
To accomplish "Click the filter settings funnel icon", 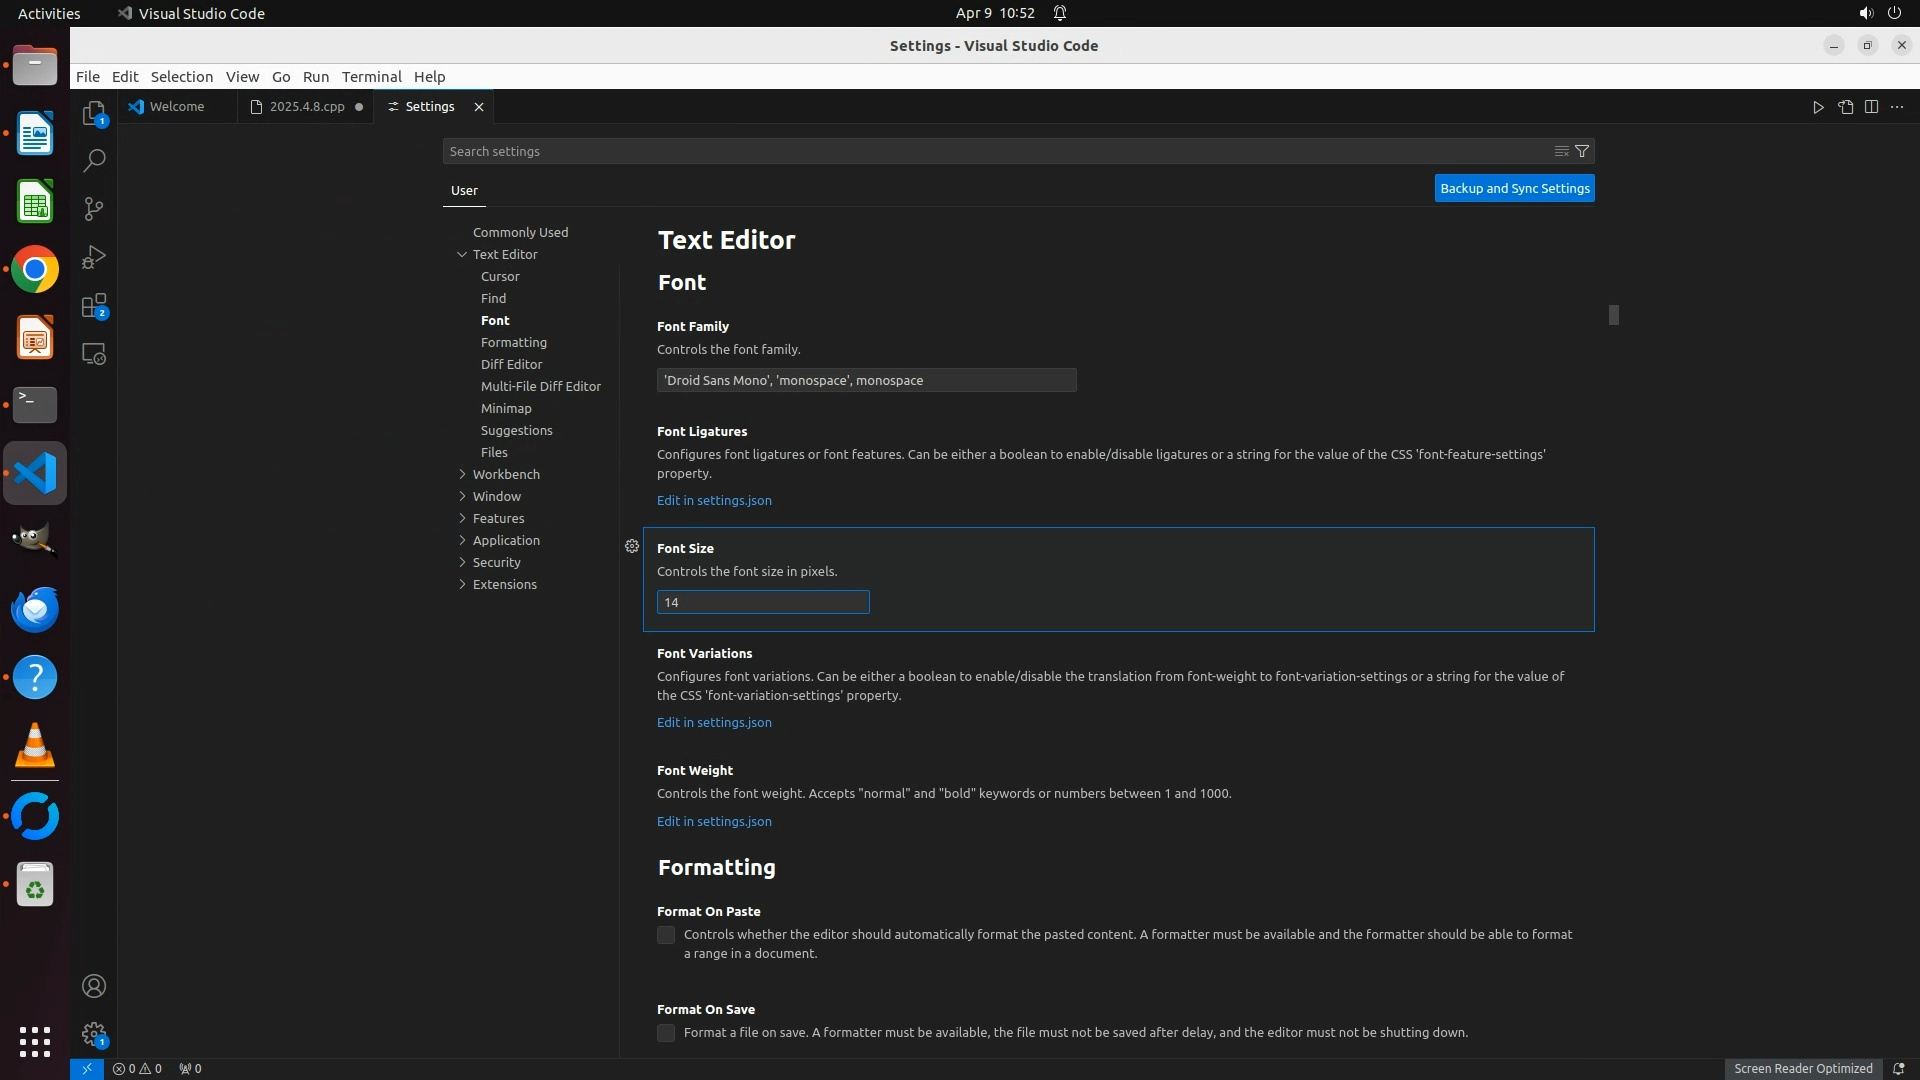I will pyautogui.click(x=1582, y=151).
